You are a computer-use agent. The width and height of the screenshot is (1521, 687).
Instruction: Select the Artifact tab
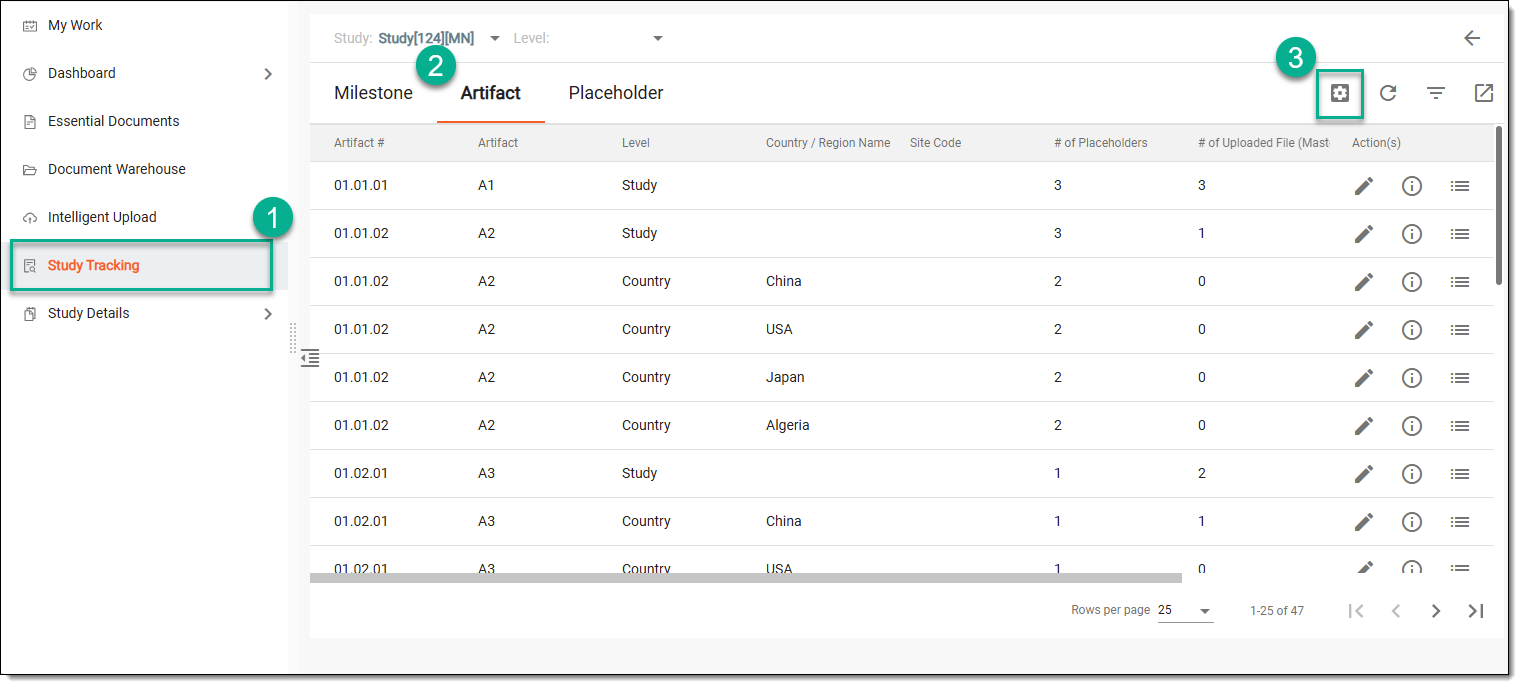coord(491,93)
